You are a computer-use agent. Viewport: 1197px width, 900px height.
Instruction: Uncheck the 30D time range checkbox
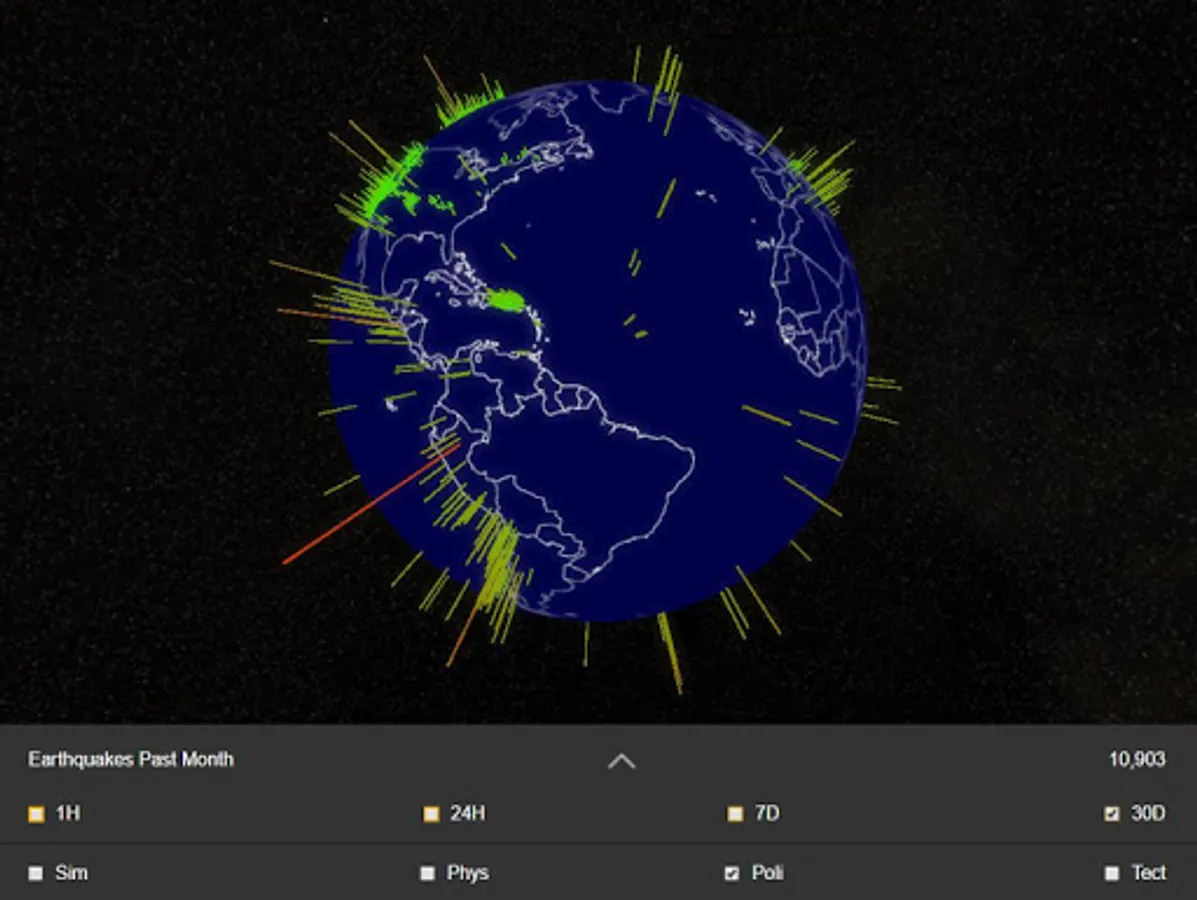pos(1112,814)
